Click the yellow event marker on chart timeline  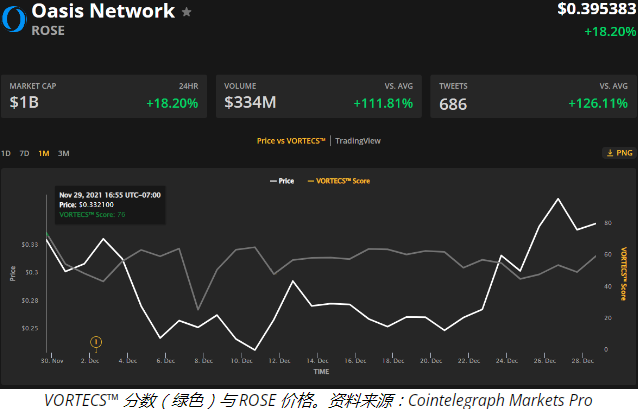[x=96, y=342]
